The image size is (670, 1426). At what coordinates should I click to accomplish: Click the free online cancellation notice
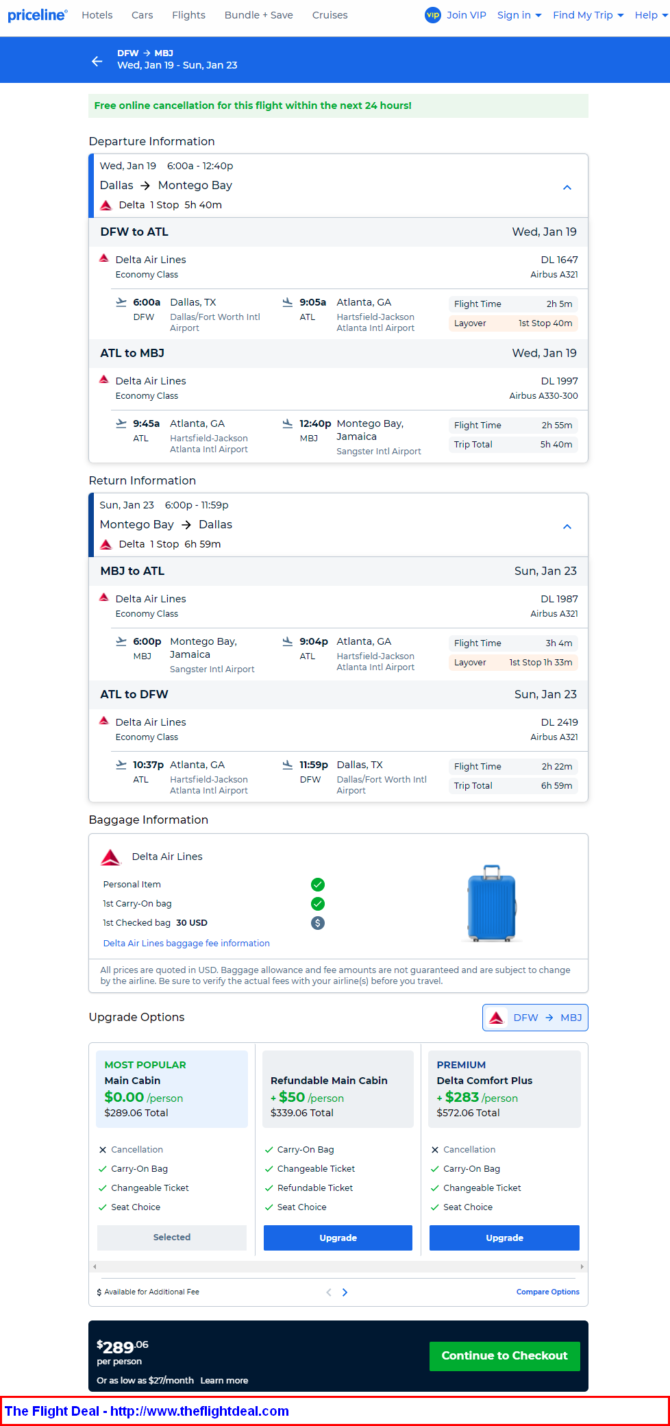click(338, 105)
